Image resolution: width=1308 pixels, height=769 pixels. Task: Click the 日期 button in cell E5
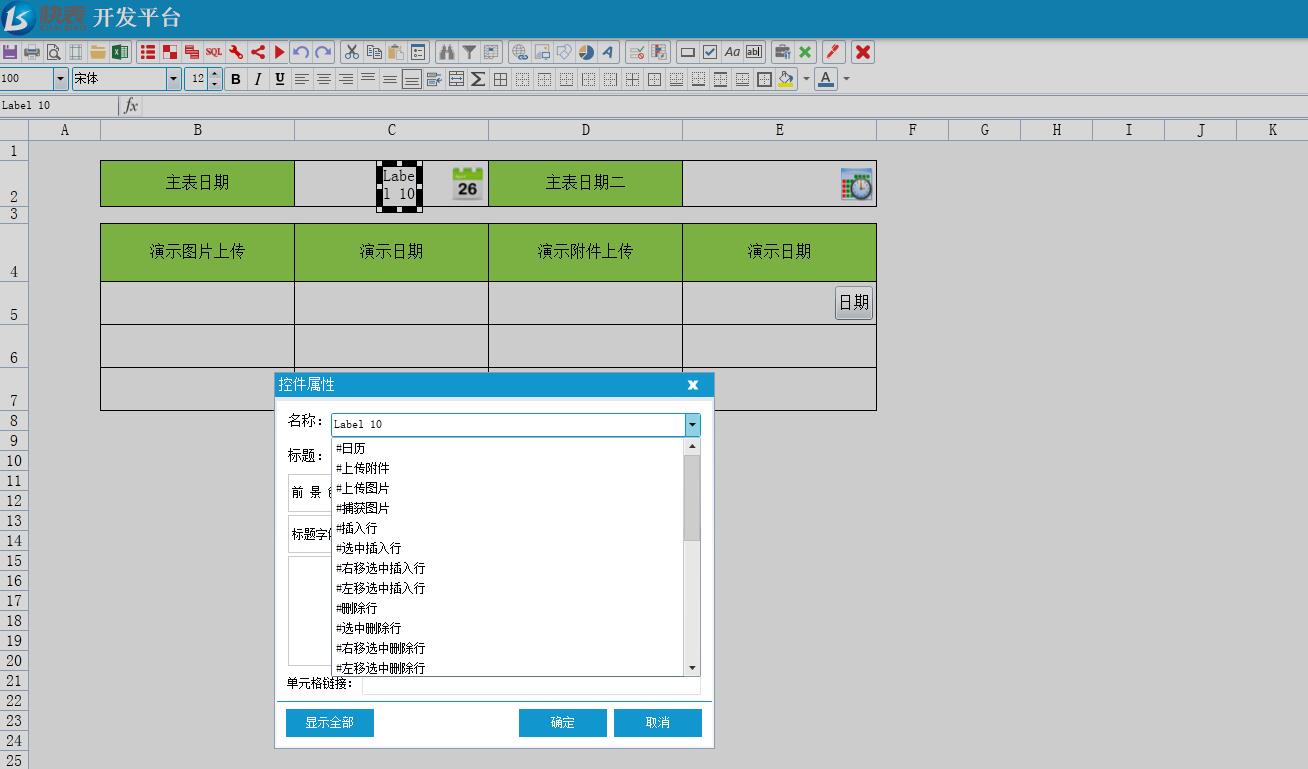854,303
